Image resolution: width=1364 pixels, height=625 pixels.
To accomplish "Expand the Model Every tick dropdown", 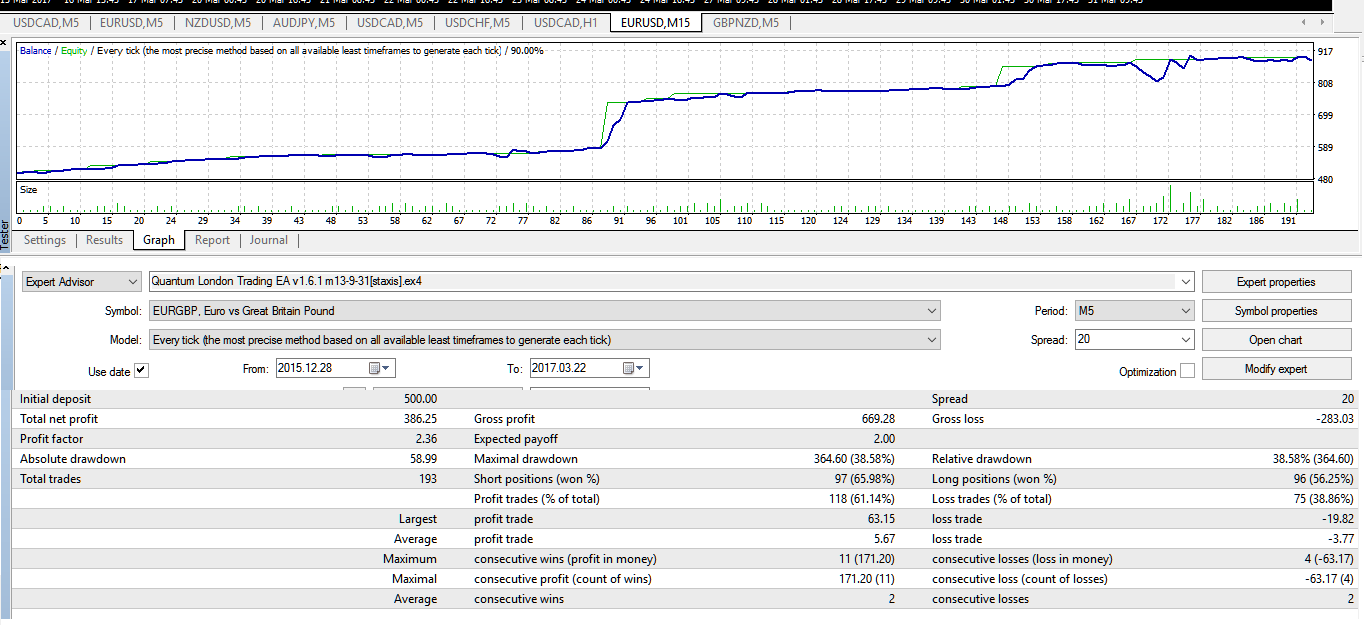I will 544,340.
